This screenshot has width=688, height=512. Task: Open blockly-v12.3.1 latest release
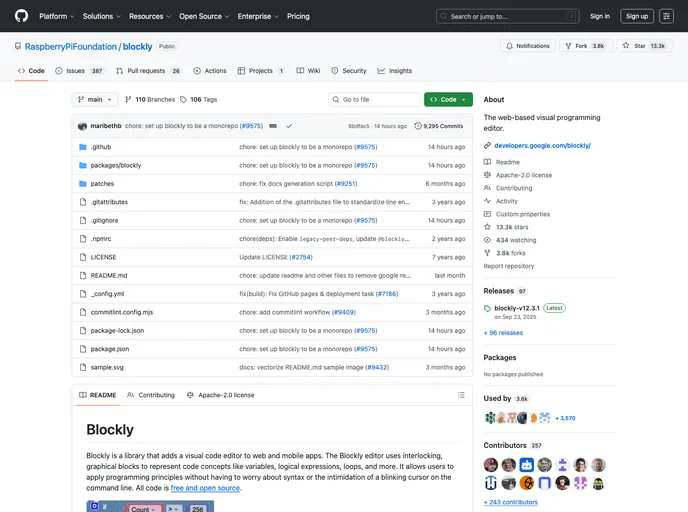[517, 308]
